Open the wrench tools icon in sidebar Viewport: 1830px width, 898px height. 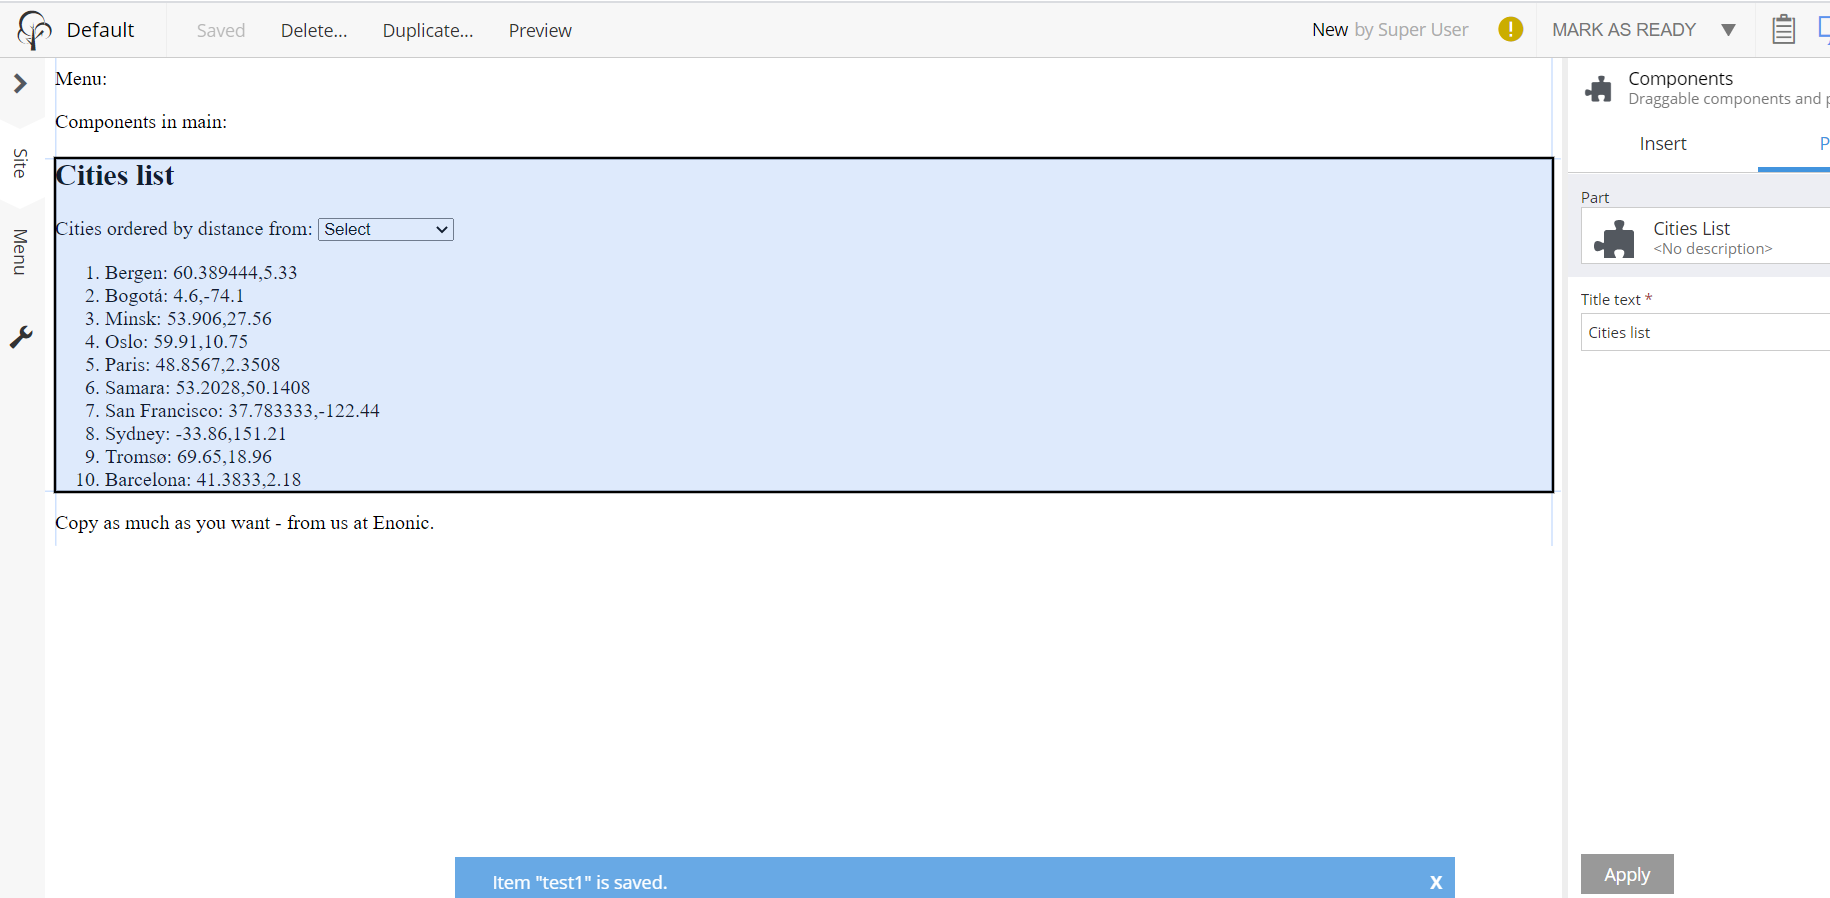21,337
